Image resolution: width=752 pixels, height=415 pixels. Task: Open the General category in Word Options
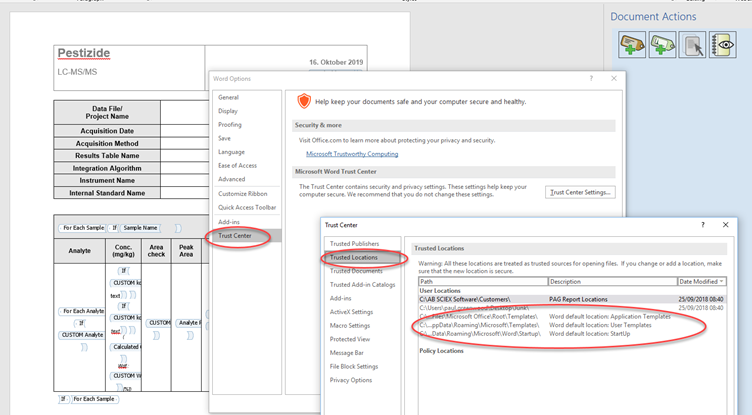[x=228, y=97]
